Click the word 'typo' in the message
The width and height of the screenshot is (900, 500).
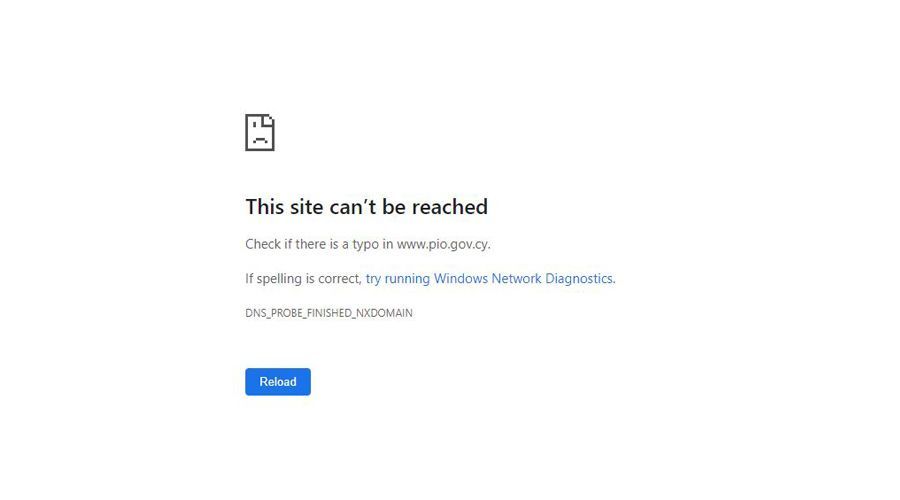pyautogui.click(x=366, y=245)
